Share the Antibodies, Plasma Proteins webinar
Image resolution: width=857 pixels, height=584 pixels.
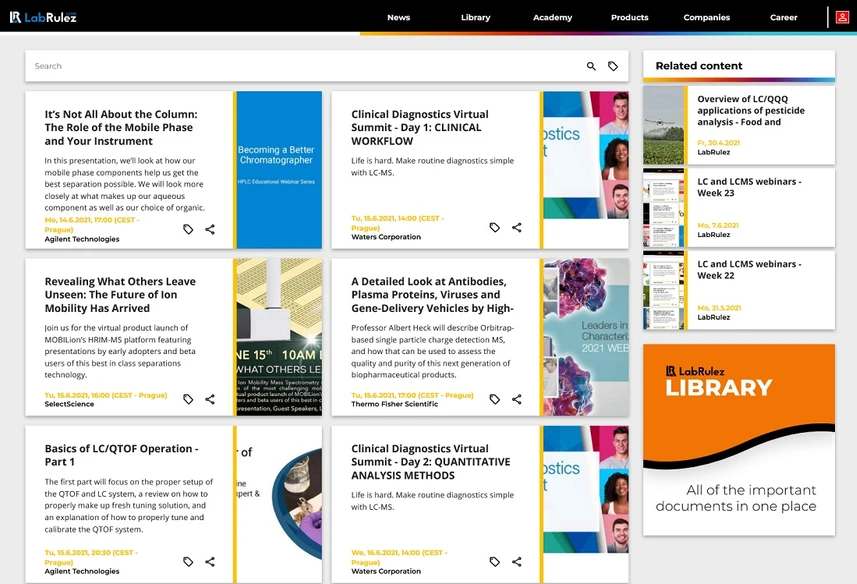click(x=516, y=399)
